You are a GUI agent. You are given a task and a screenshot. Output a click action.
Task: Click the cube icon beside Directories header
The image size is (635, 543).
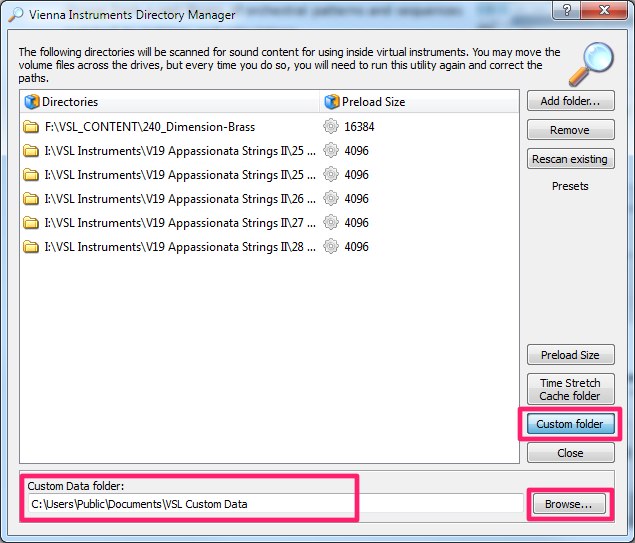(x=32, y=102)
